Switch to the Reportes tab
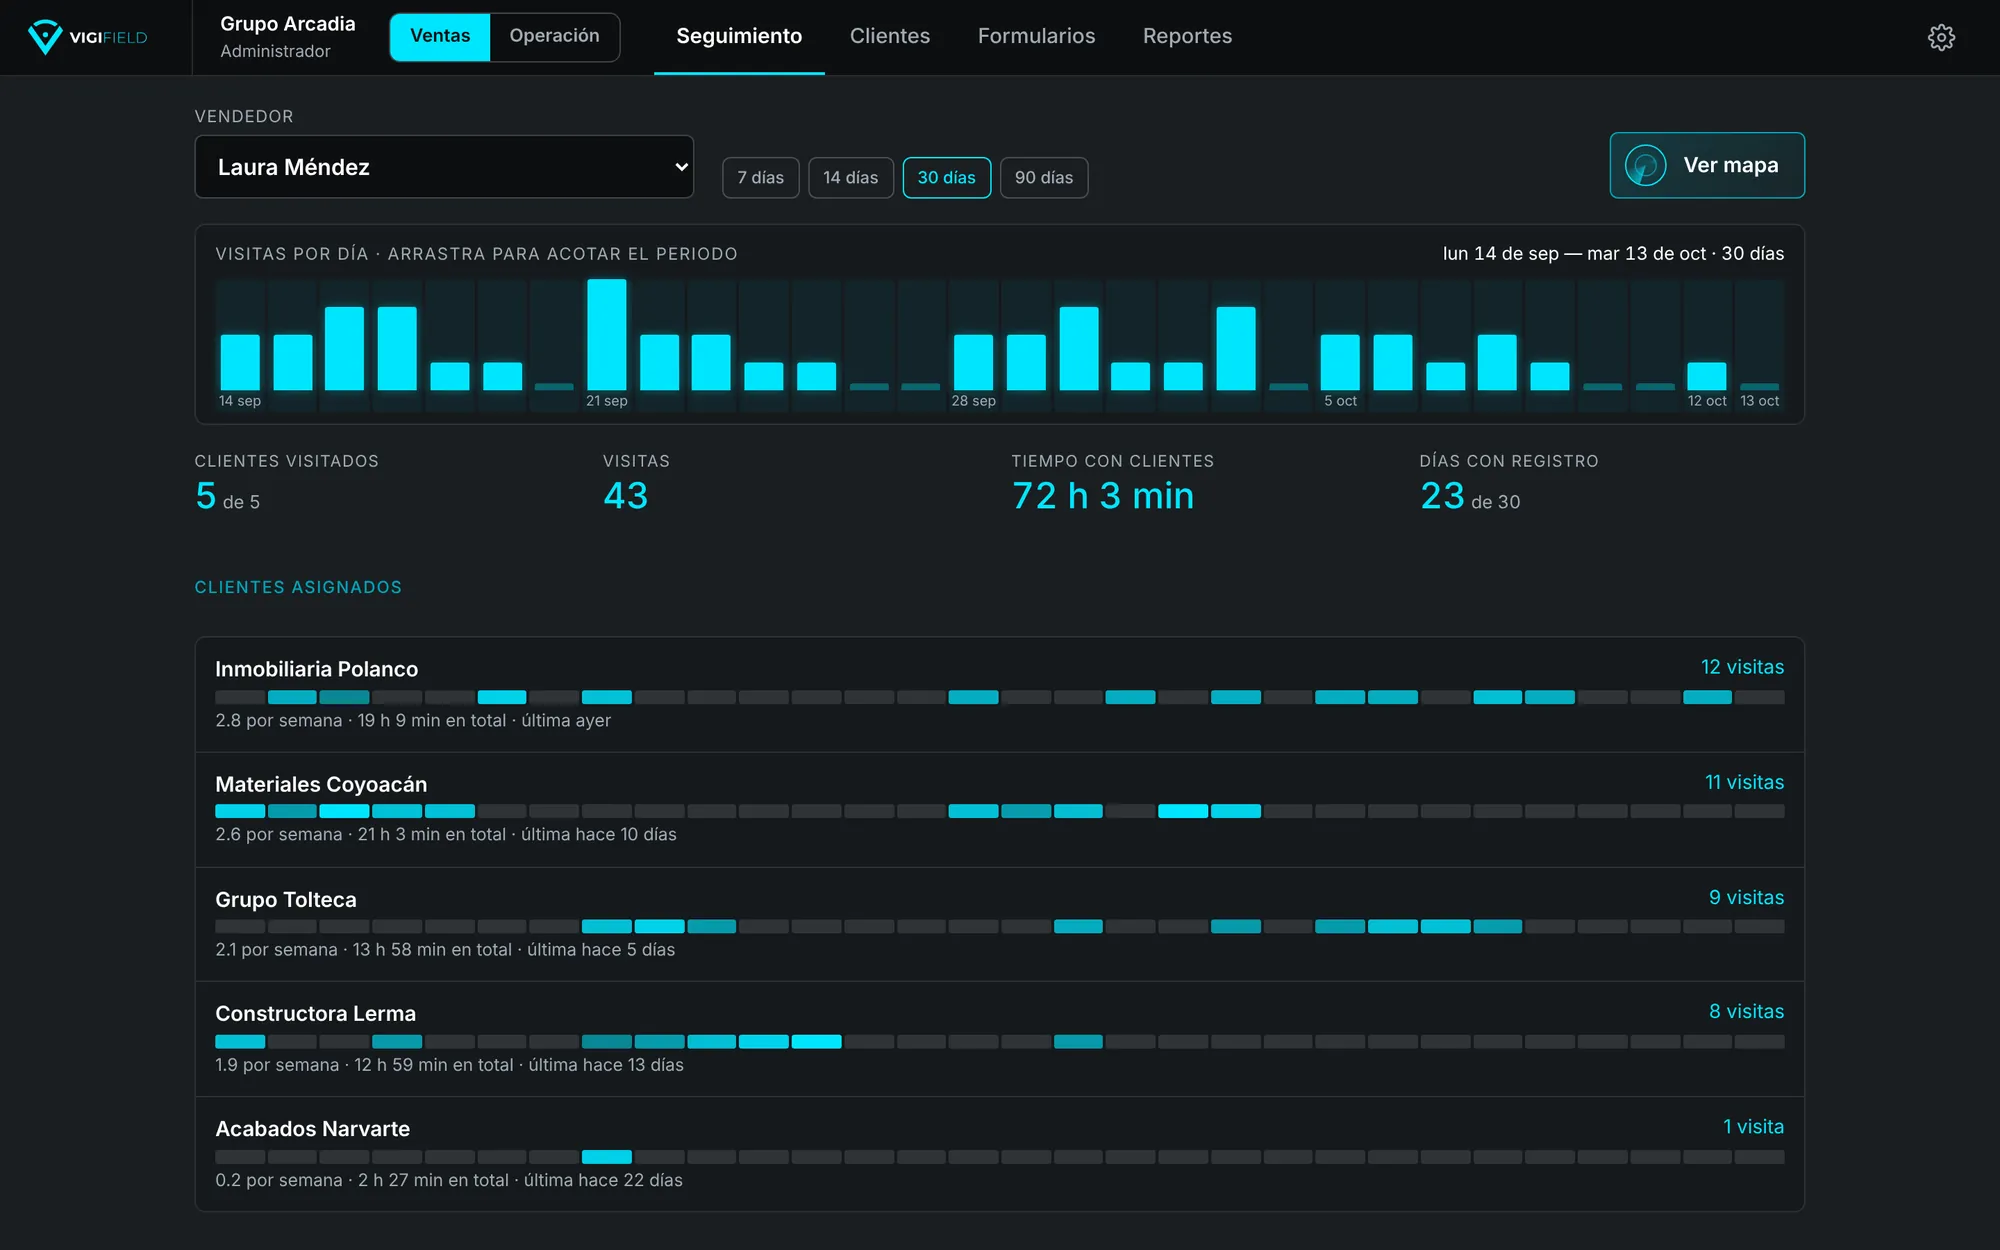 click(1188, 36)
